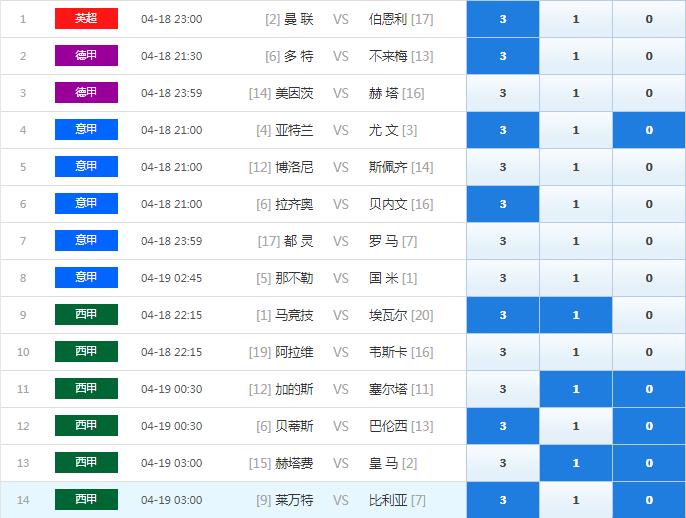This screenshot has width=686, height=518.
Task: Open away team 尤文 link
Action: coord(383,130)
